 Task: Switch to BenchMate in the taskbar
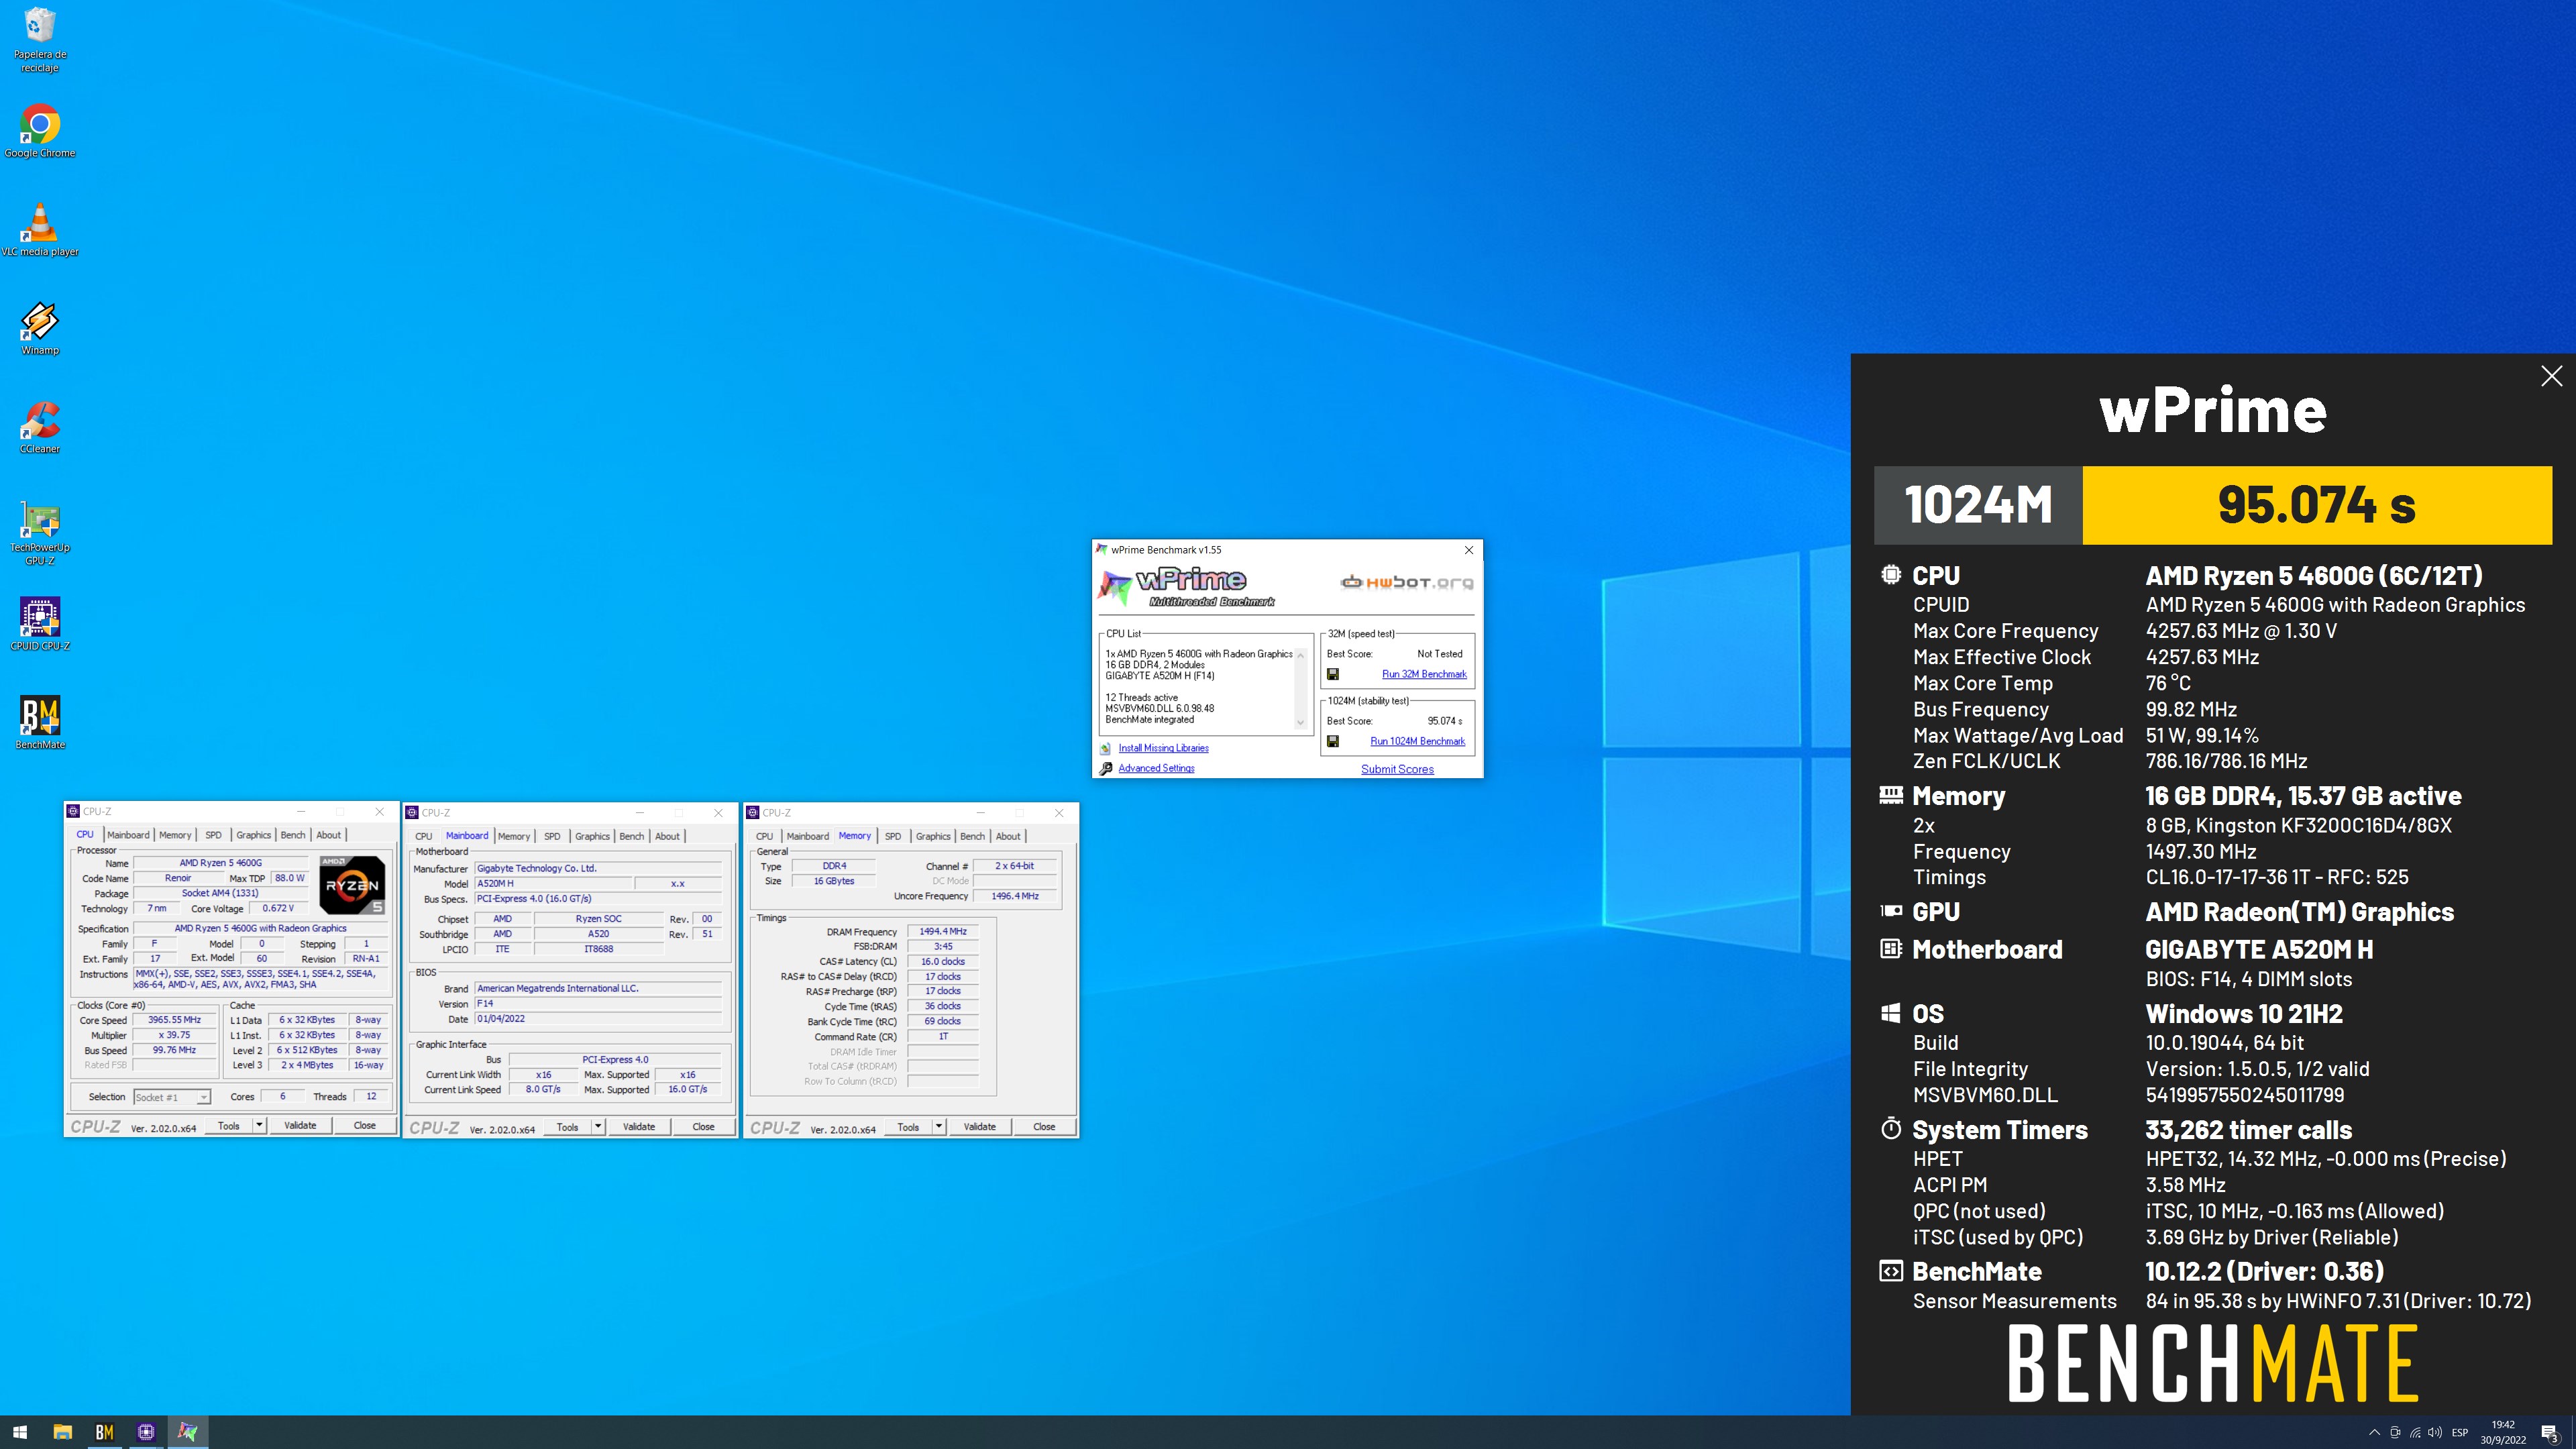[x=104, y=1432]
